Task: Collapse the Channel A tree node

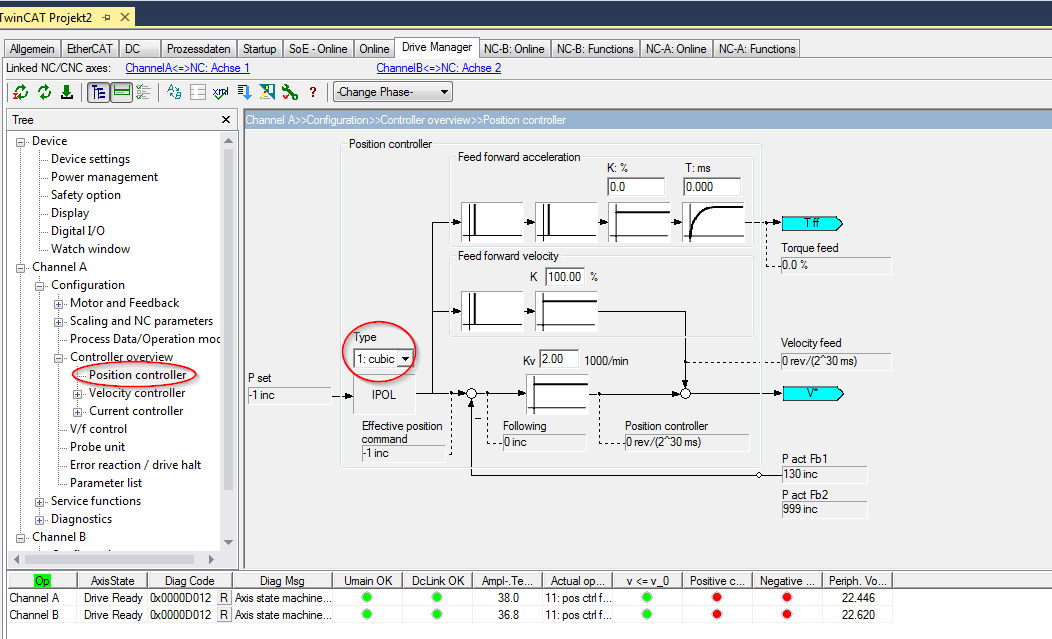Action: point(21,268)
